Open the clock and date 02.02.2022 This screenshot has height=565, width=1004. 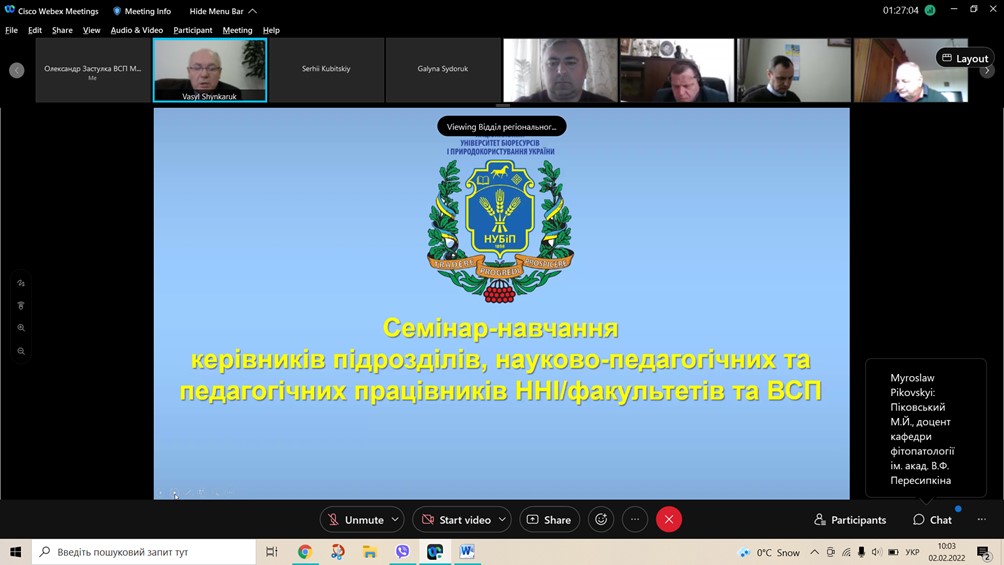coord(946,552)
